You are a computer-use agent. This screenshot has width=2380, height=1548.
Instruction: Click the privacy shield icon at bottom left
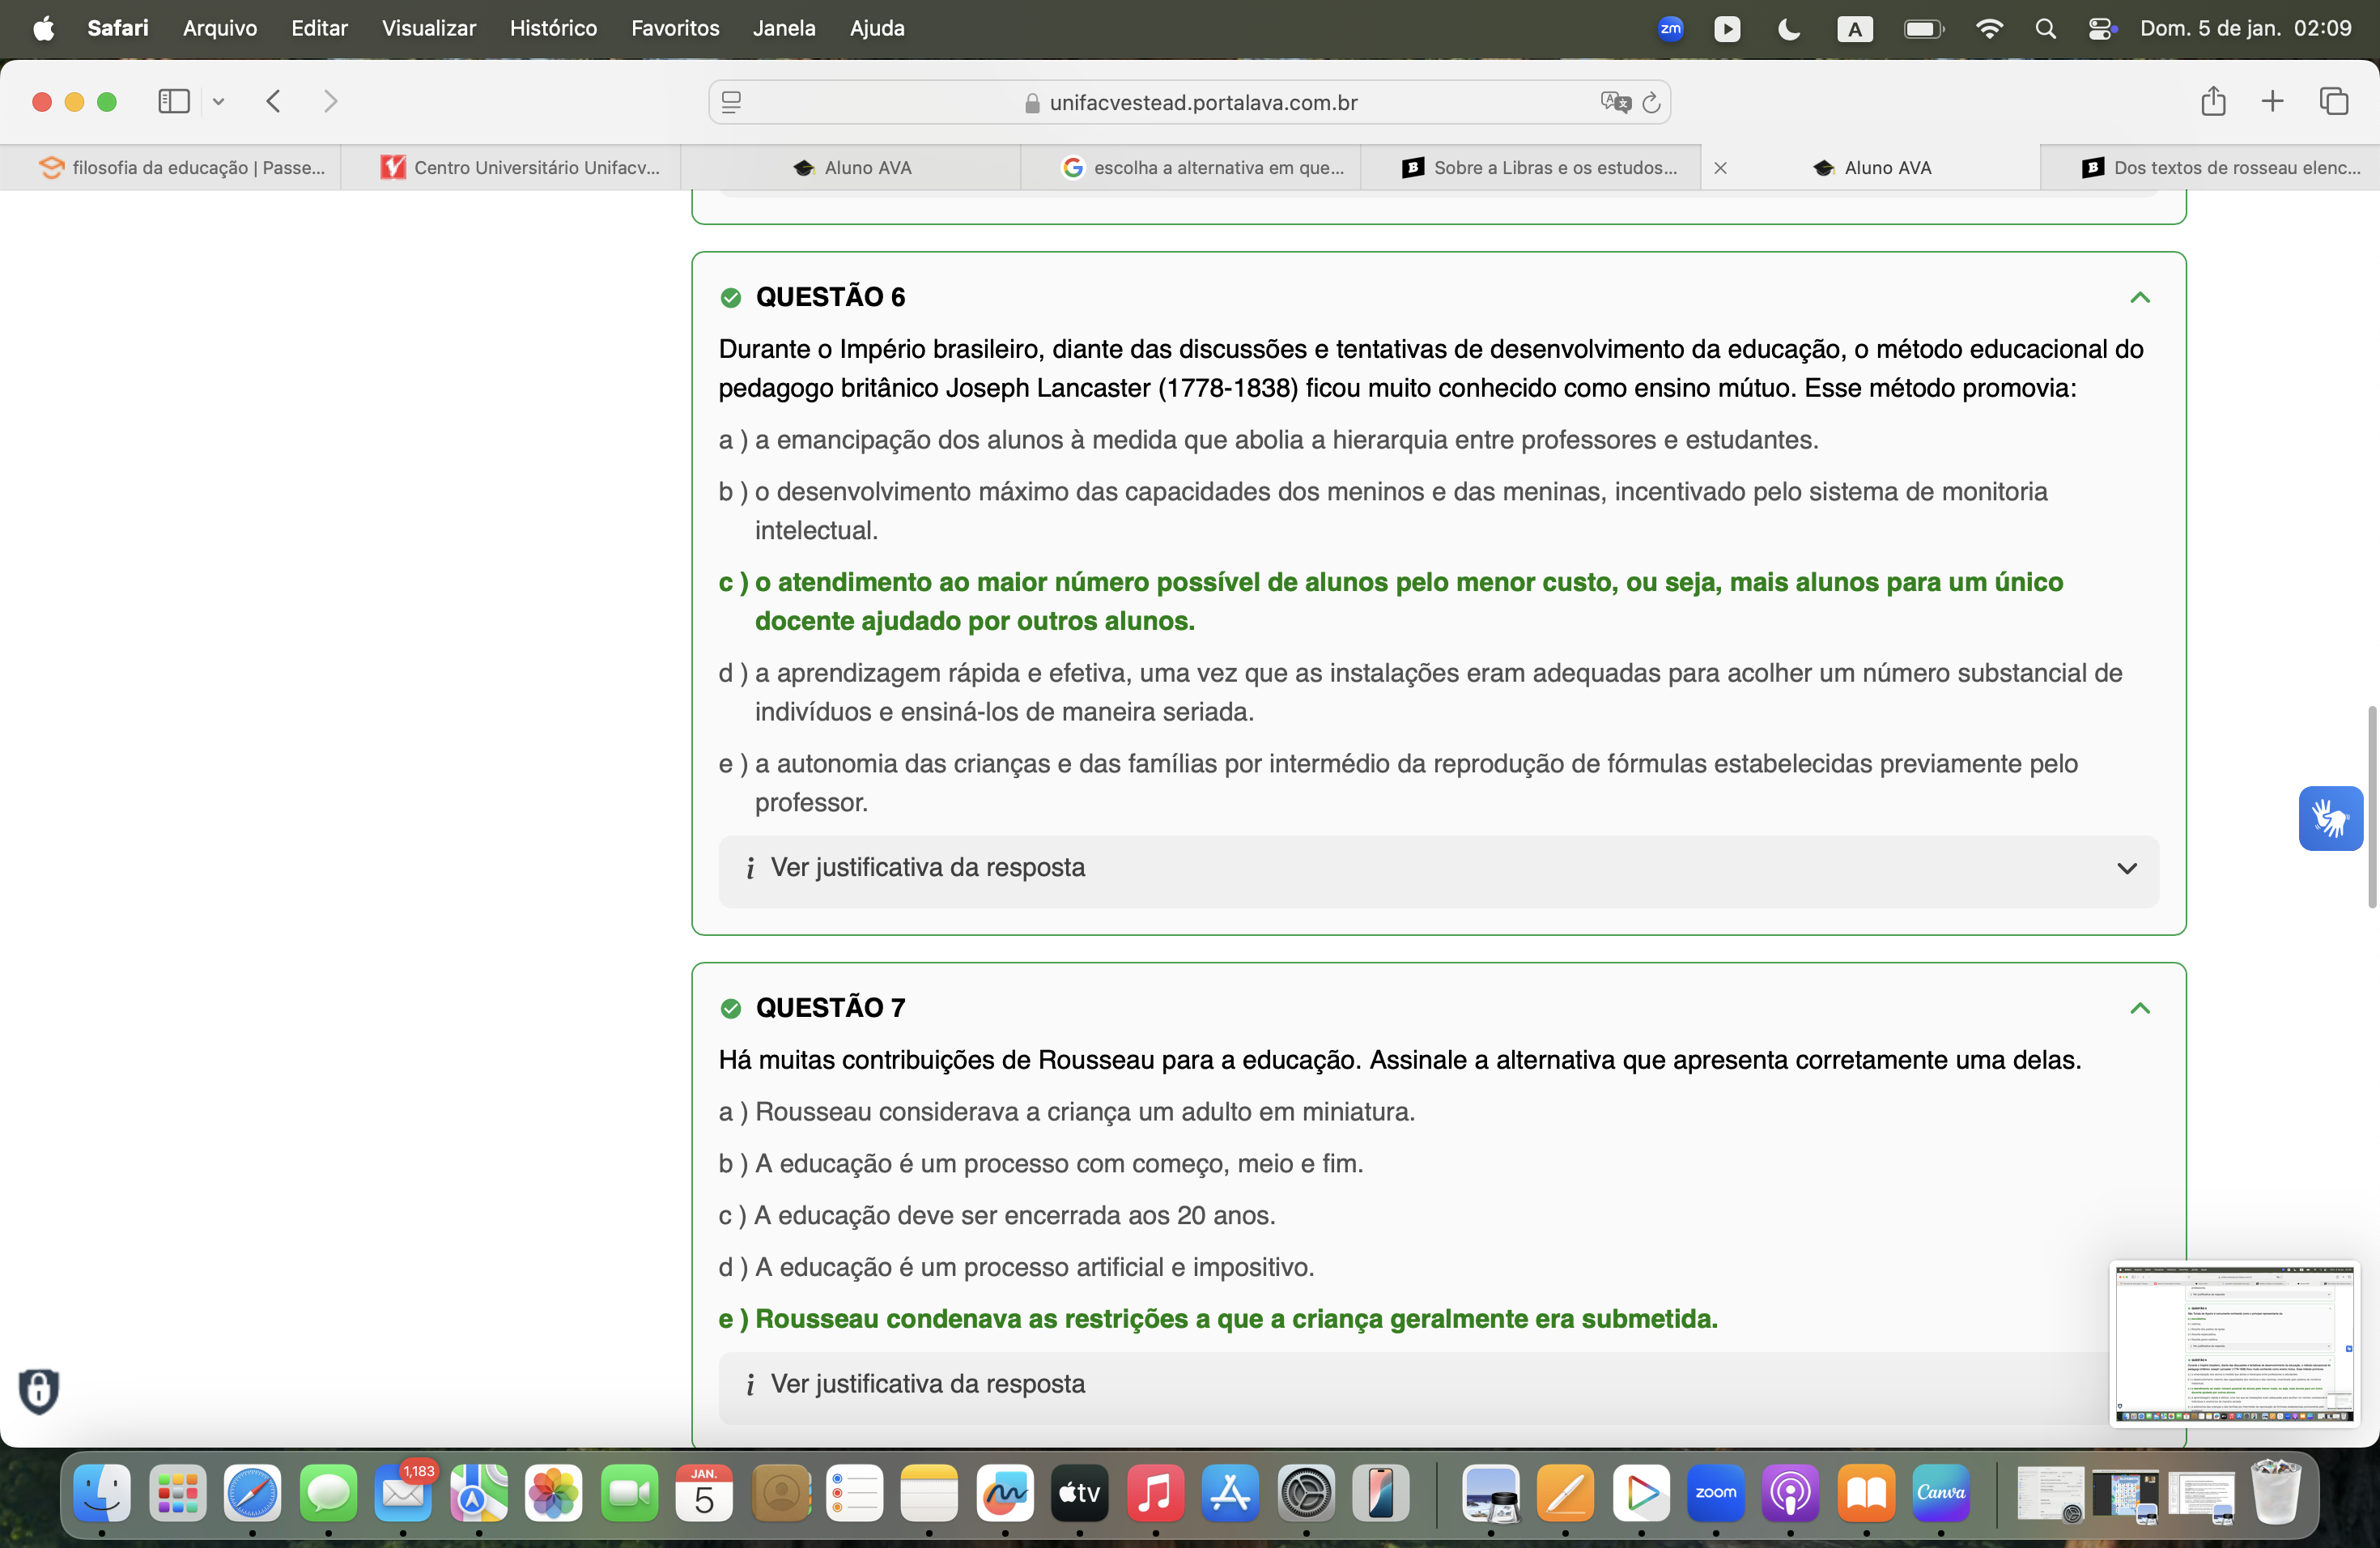click(39, 1390)
